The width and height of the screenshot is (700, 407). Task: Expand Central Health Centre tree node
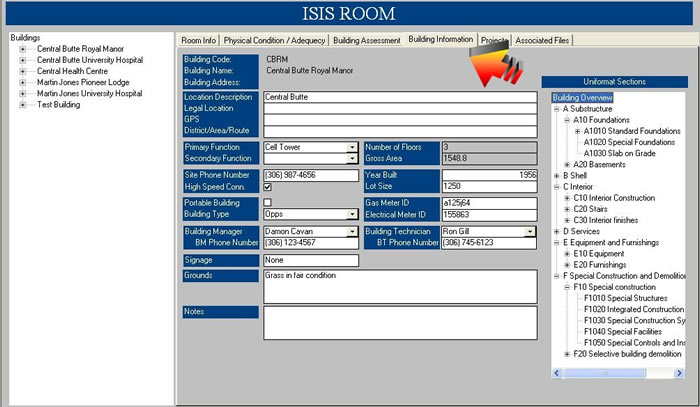pos(22,71)
